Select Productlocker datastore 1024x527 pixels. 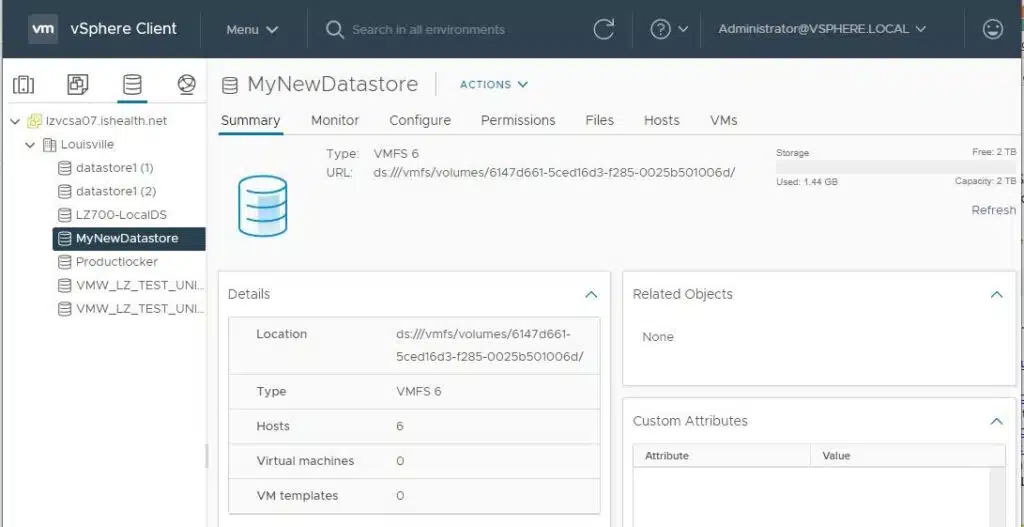[117, 262]
